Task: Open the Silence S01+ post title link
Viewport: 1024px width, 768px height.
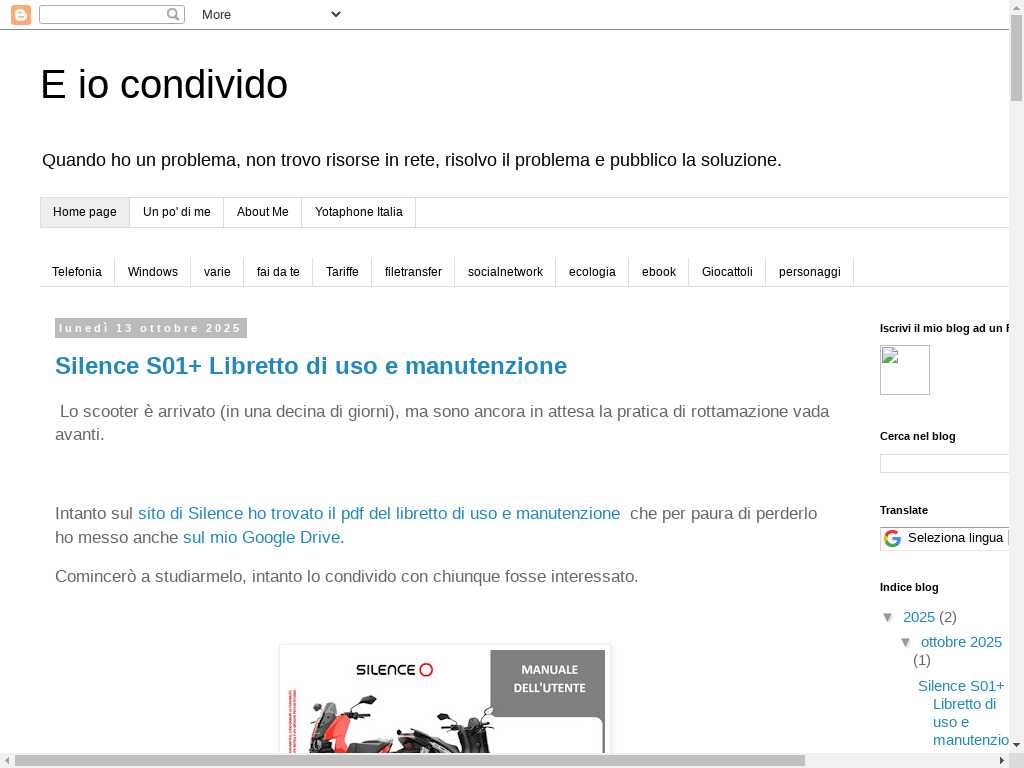Action: [311, 366]
